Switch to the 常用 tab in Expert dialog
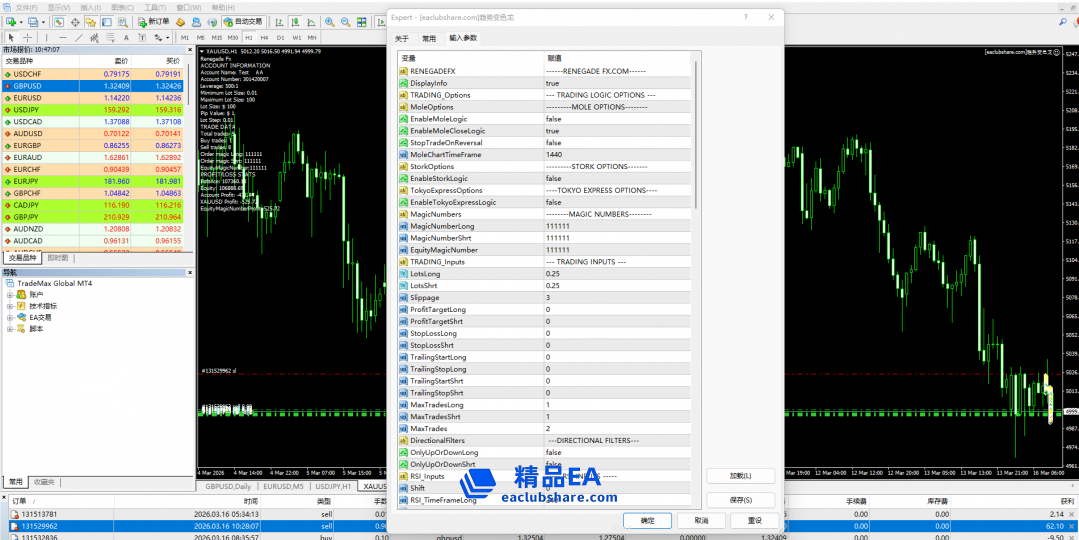The image size is (1079, 540). (x=428, y=38)
